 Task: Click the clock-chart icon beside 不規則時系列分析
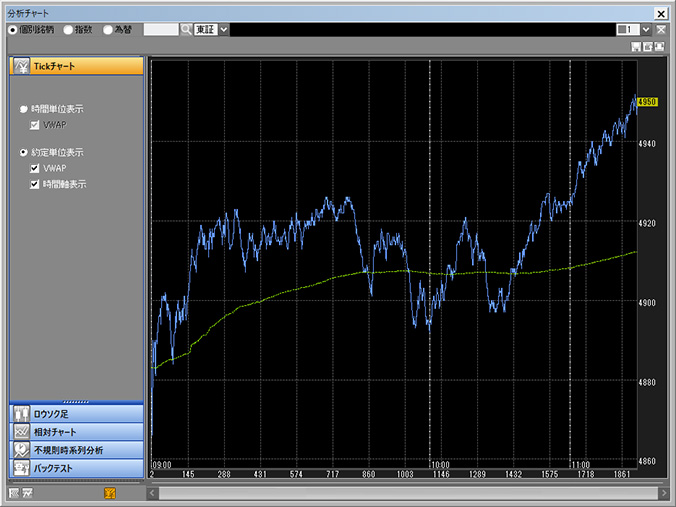pyautogui.click(x=21, y=450)
